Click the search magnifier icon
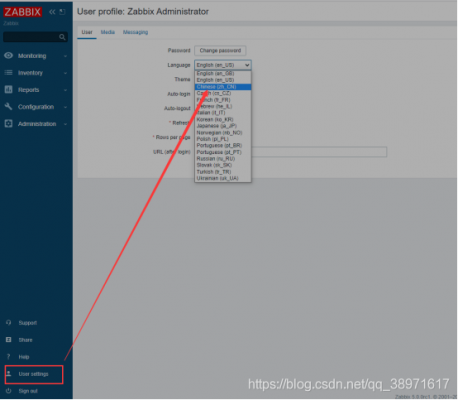This screenshot has width=458, height=400. click(62, 37)
